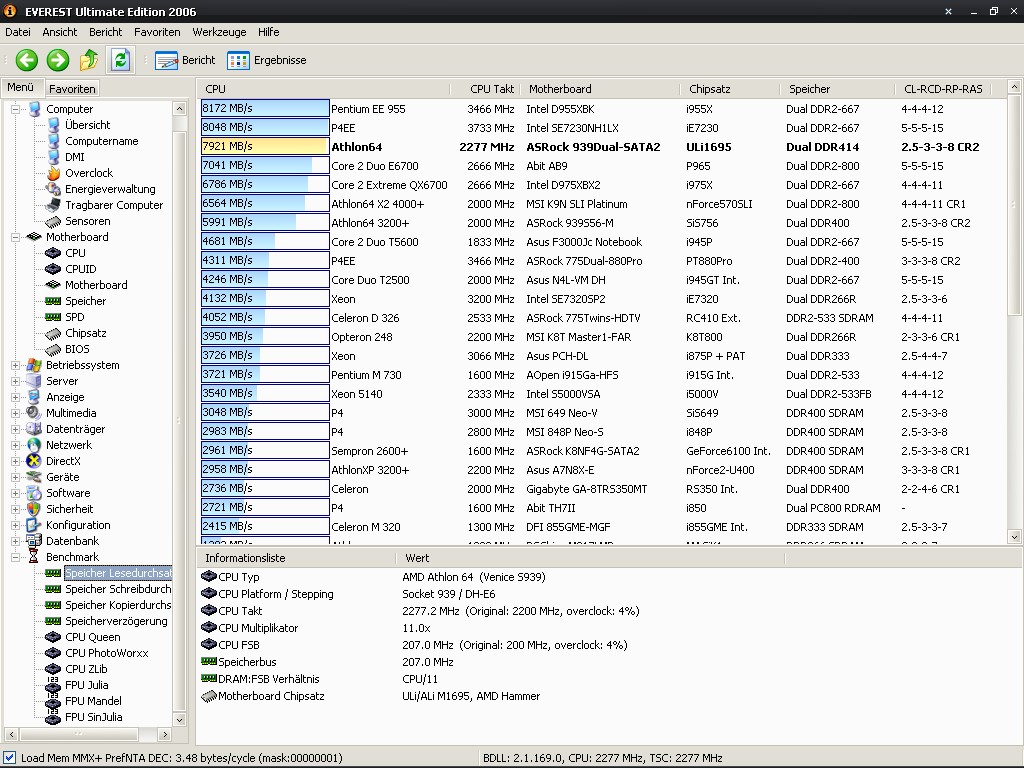Image resolution: width=1024 pixels, height=768 pixels.
Task: Expand the DirectX node
Action: pos(15,461)
